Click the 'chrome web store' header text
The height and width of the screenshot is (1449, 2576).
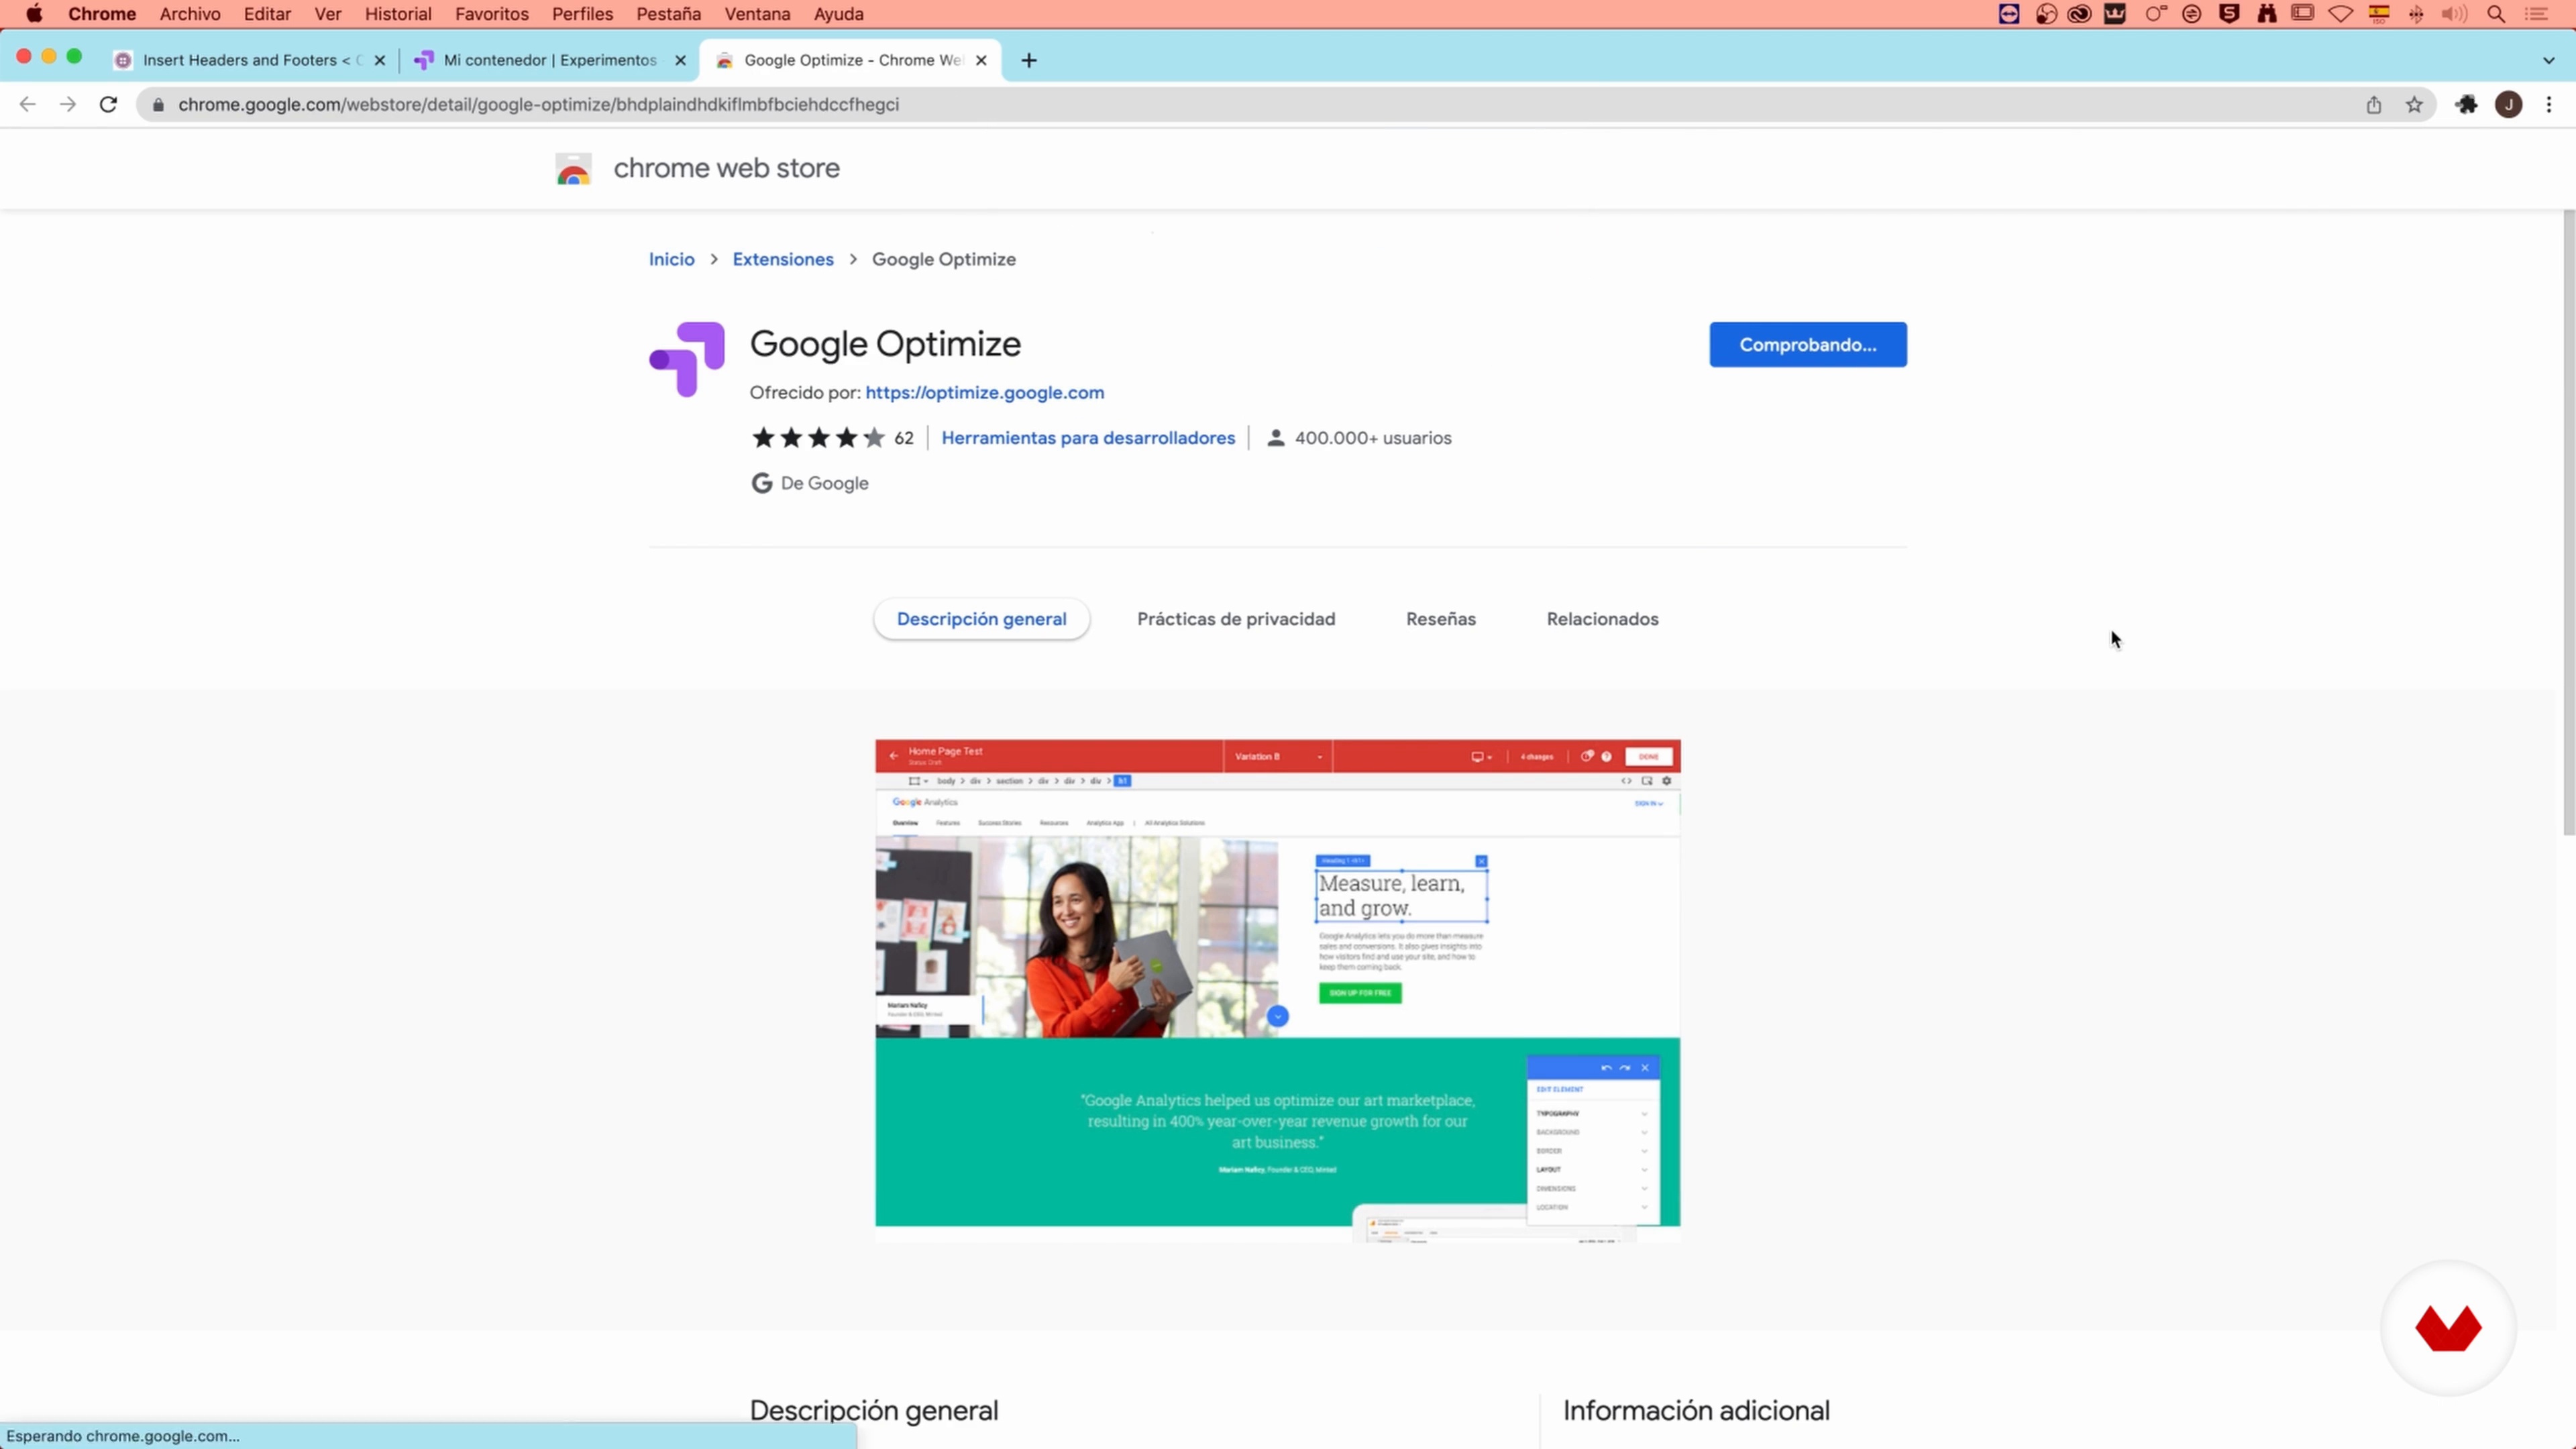click(726, 168)
